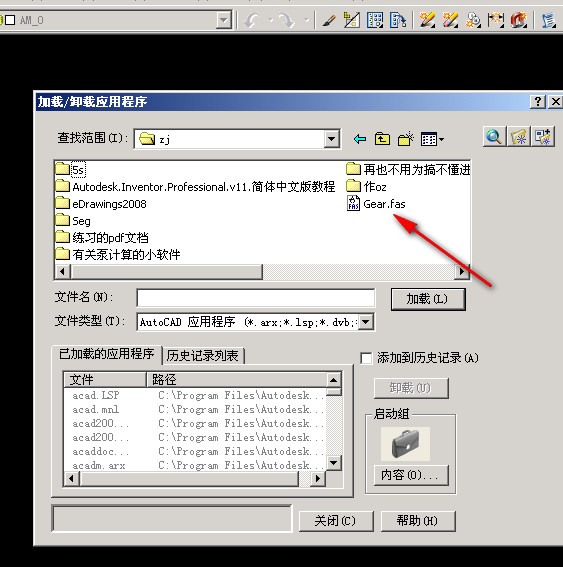Switch to 已加载的应用程序 tab
563x567 pixels.
click(107, 354)
